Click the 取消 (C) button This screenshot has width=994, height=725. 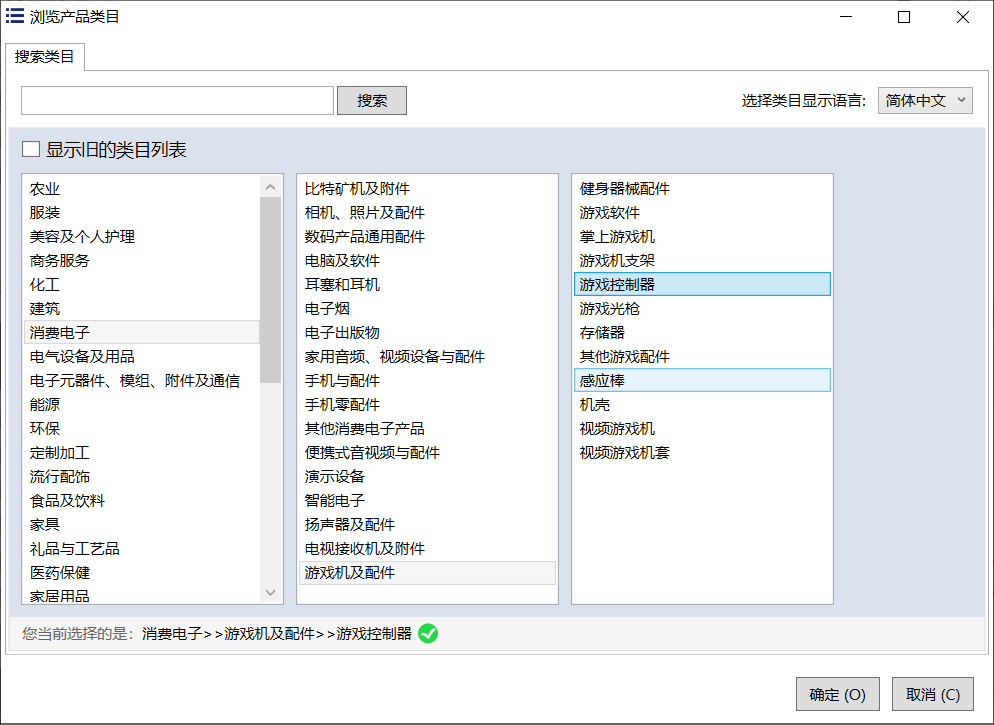click(933, 695)
